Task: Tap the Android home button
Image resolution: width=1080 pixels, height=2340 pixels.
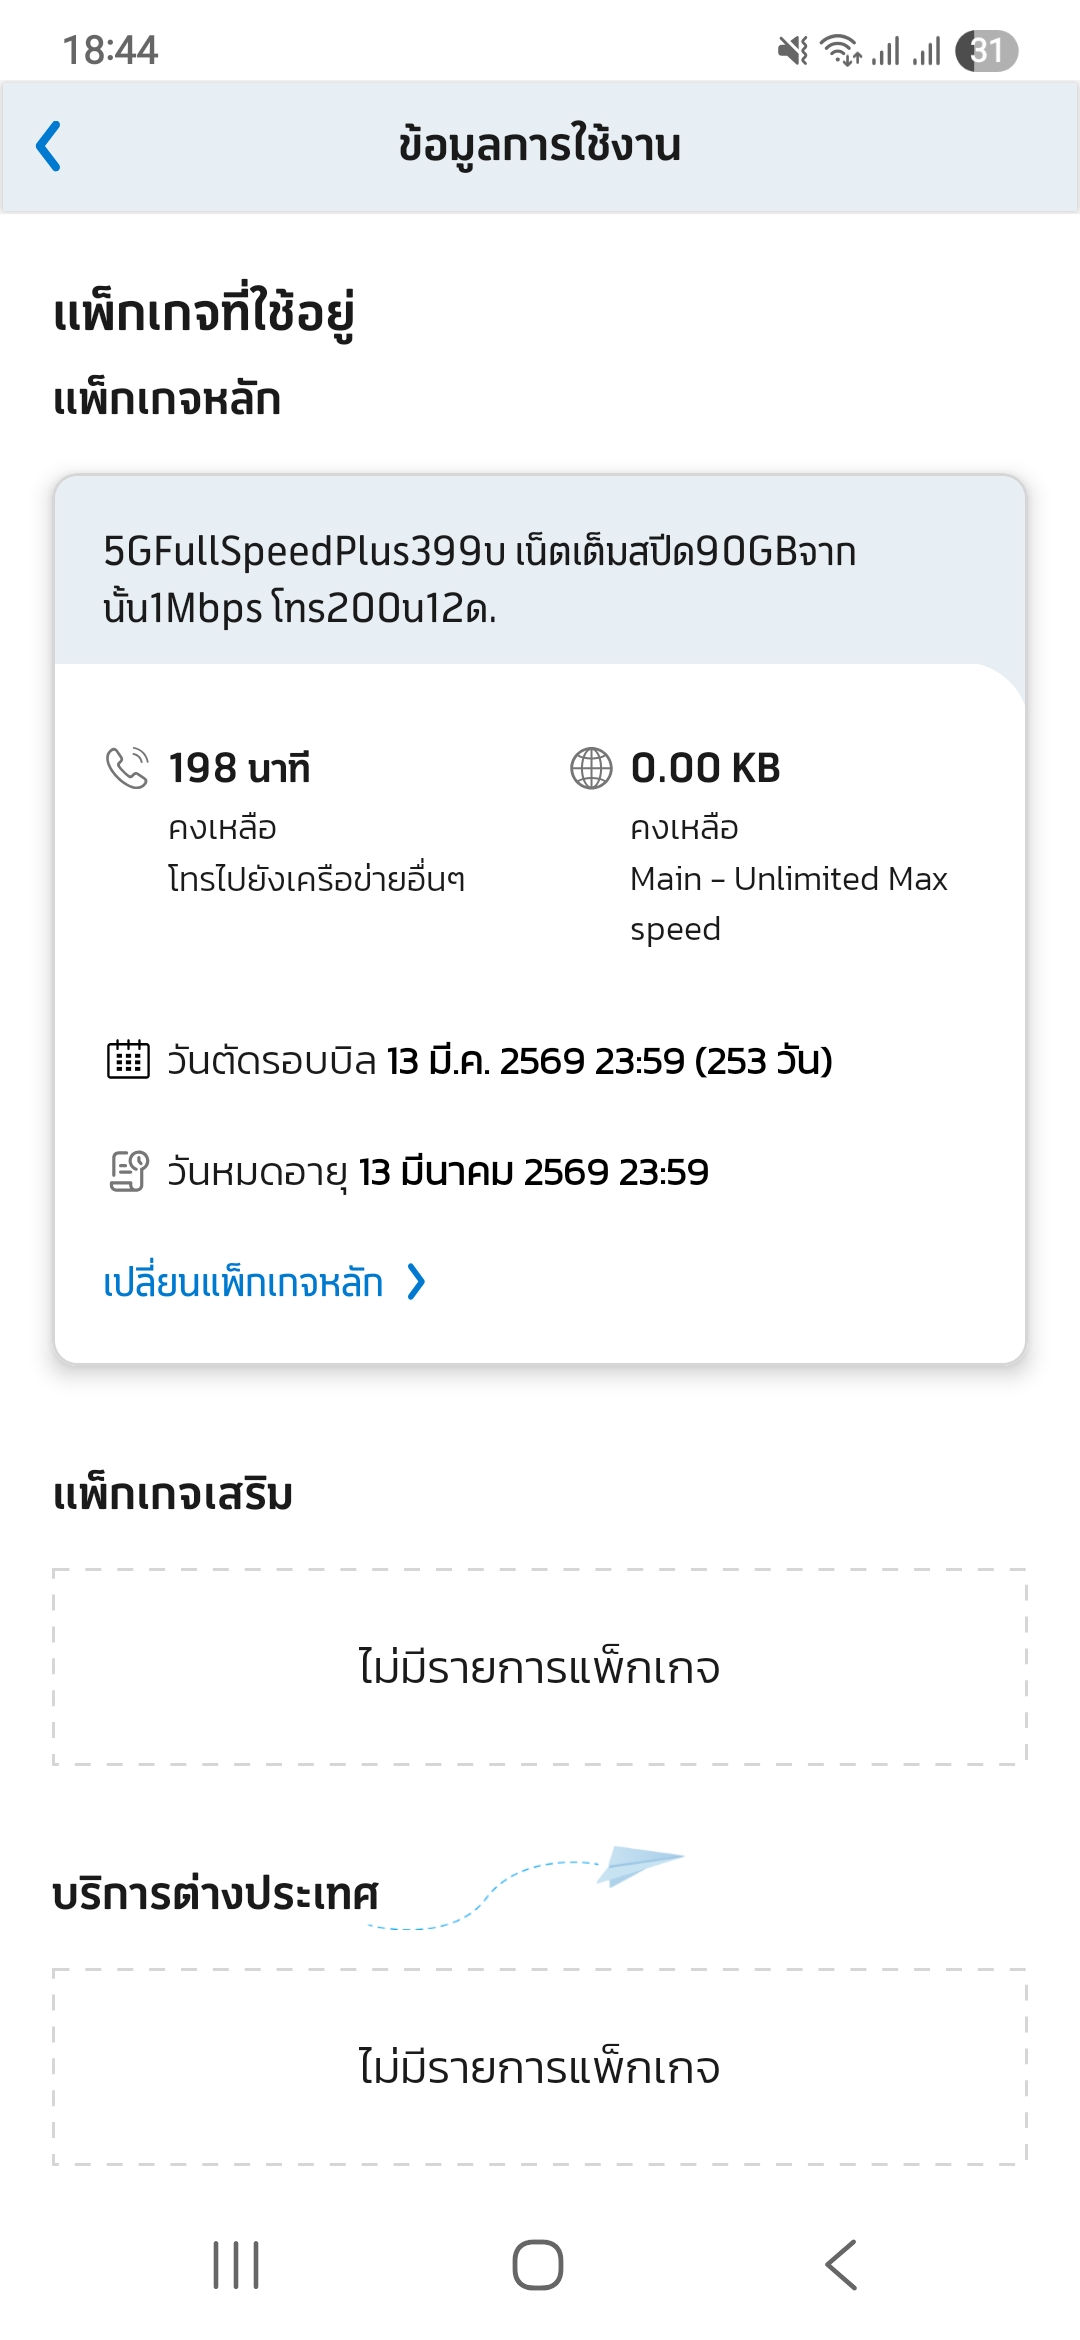Action: 538,2265
